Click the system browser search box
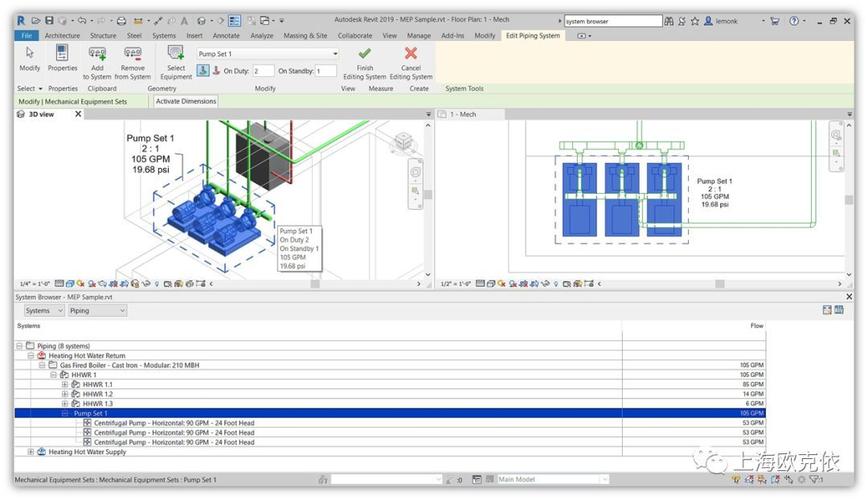This screenshot has height=500, width=868. pos(613,21)
